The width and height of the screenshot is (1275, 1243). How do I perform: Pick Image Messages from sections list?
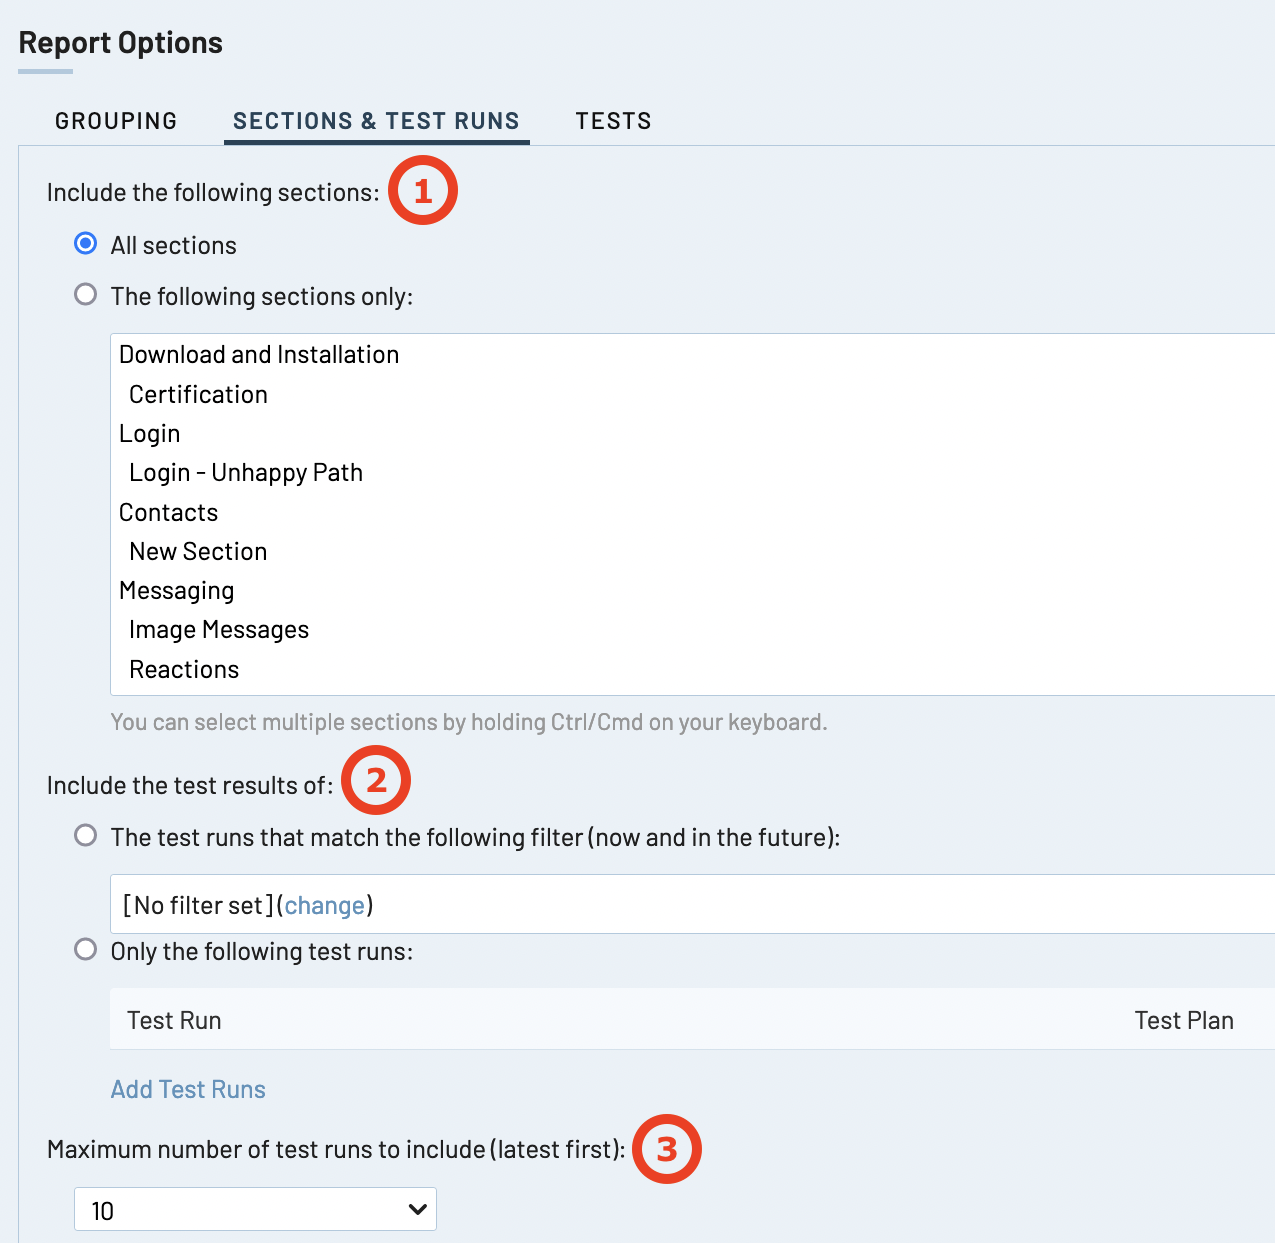219,630
